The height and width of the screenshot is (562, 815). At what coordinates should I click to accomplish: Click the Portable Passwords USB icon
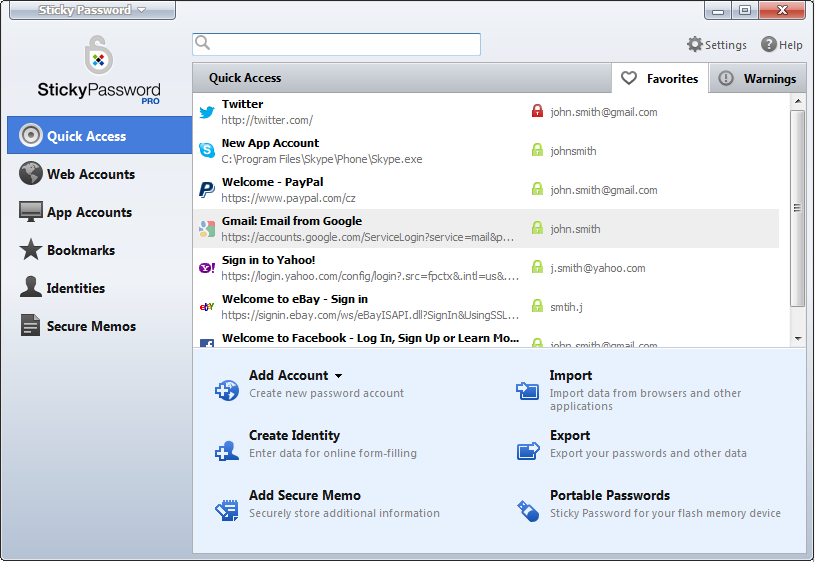[x=528, y=511]
